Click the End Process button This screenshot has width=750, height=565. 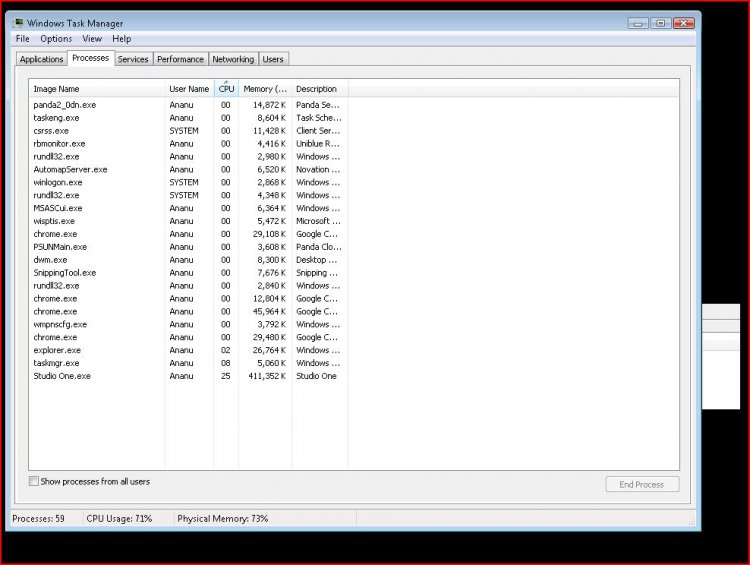(x=642, y=484)
